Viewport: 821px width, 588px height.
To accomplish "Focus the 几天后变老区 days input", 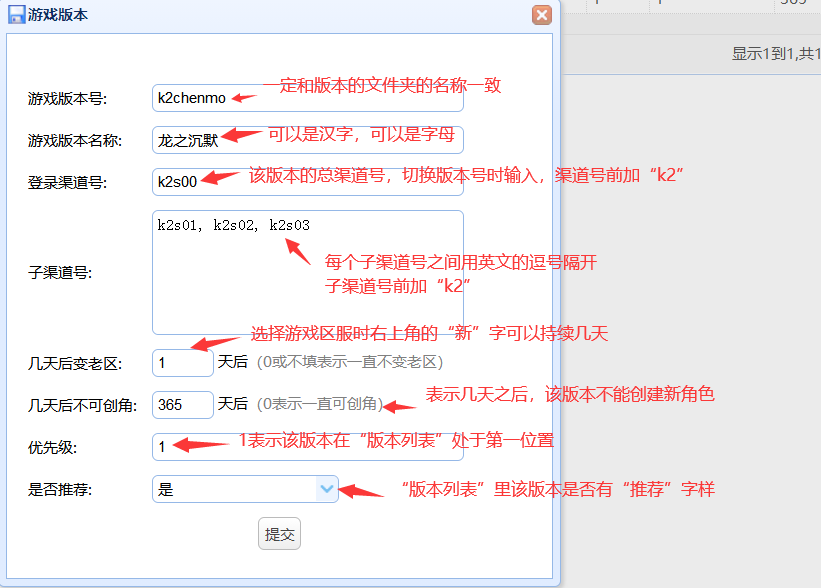I will pos(182,362).
